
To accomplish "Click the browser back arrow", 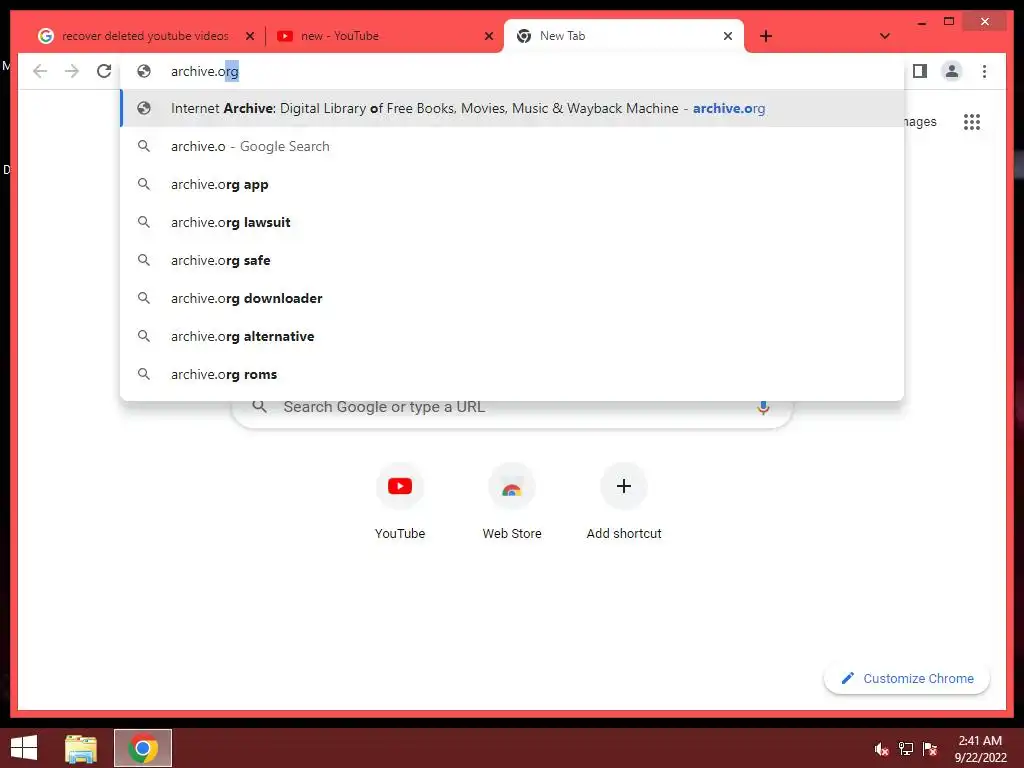I will (40, 71).
